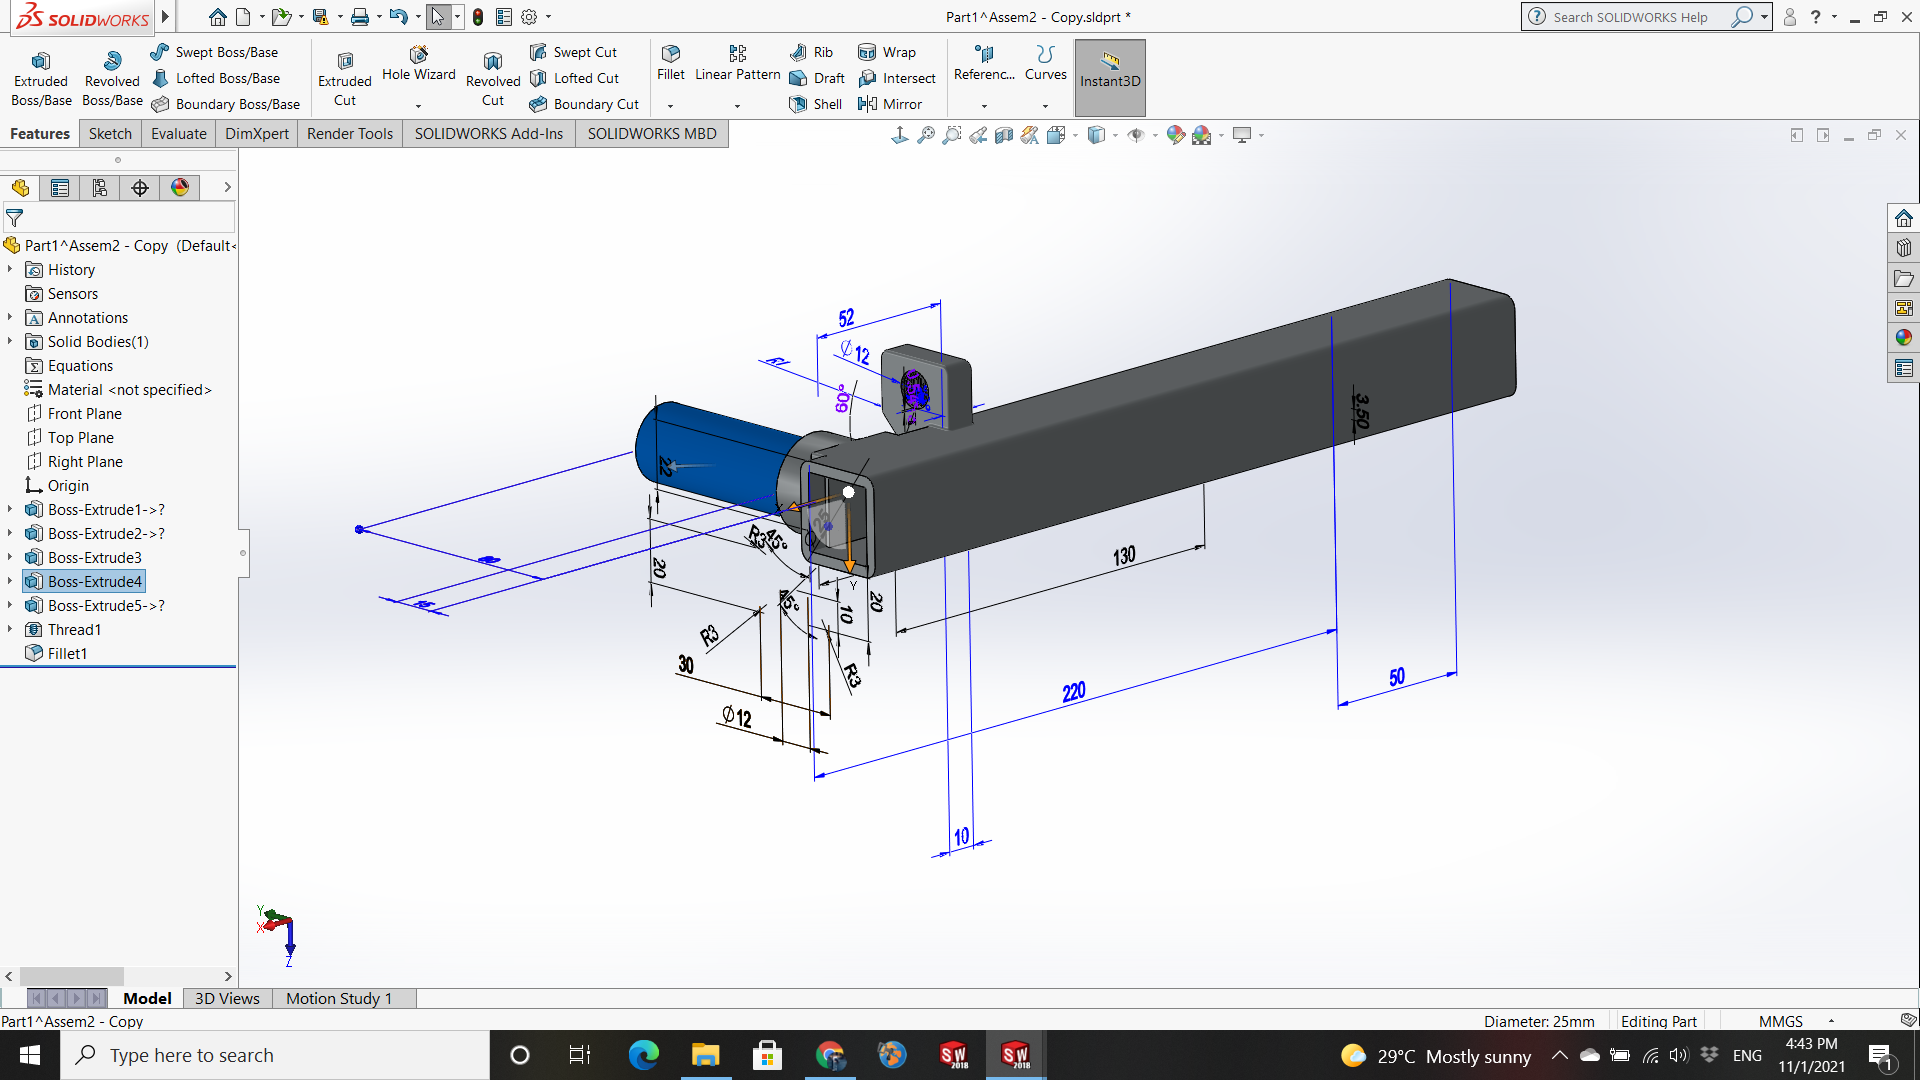The image size is (1920, 1080).
Task: Open the DisplayManager color sphere tab
Action: pos(180,188)
